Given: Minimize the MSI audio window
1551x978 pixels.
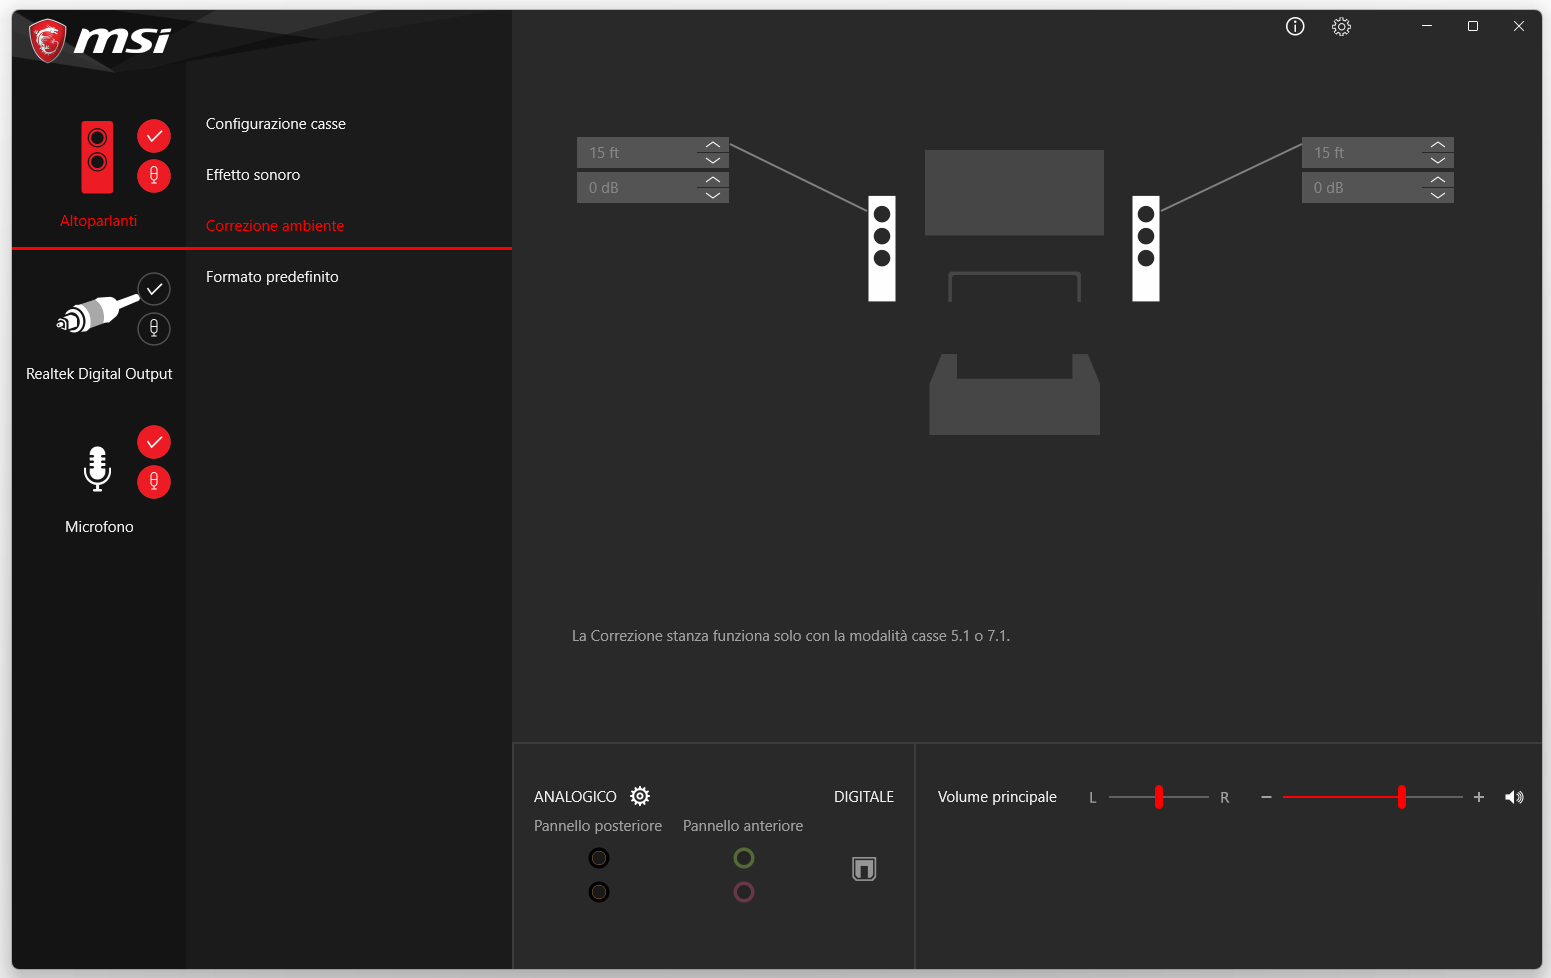Looking at the screenshot, I should click(1427, 26).
